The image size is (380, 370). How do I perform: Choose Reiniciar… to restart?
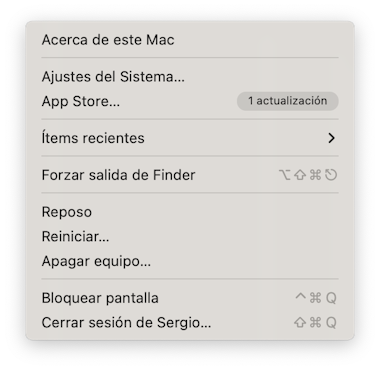click(x=190, y=236)
